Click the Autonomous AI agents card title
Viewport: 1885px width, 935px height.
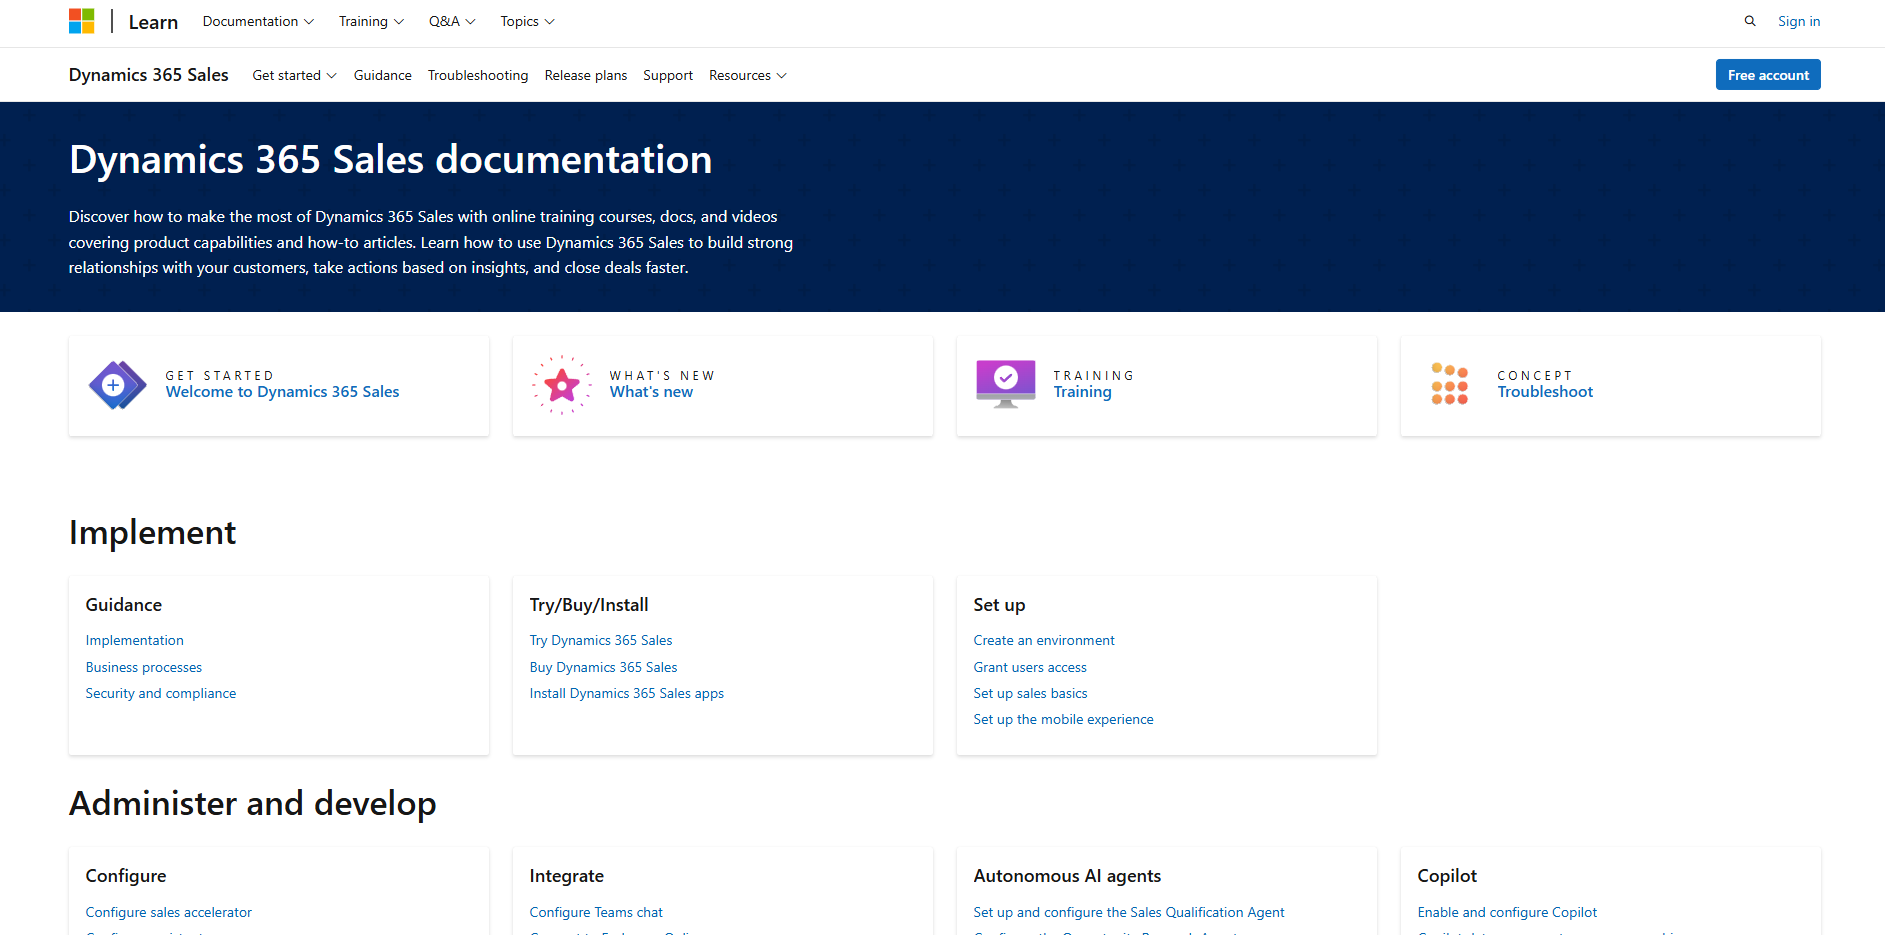[1067, 876]
